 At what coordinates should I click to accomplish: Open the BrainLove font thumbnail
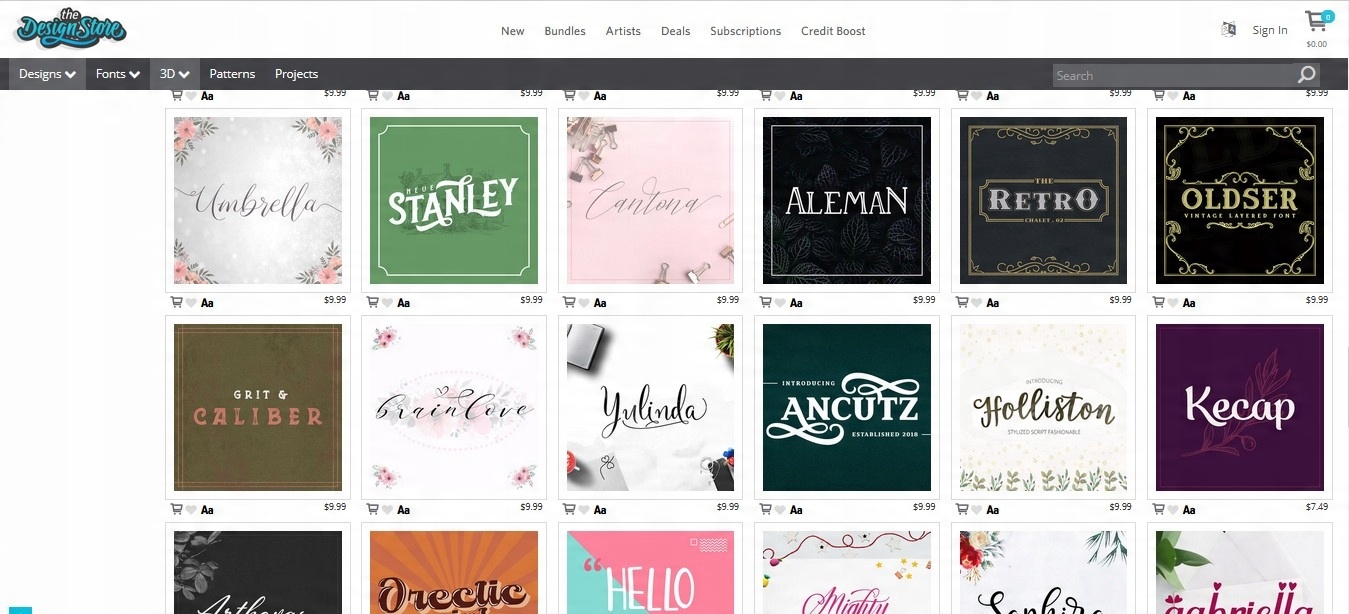pyautogui.click(x=454, y=408)
